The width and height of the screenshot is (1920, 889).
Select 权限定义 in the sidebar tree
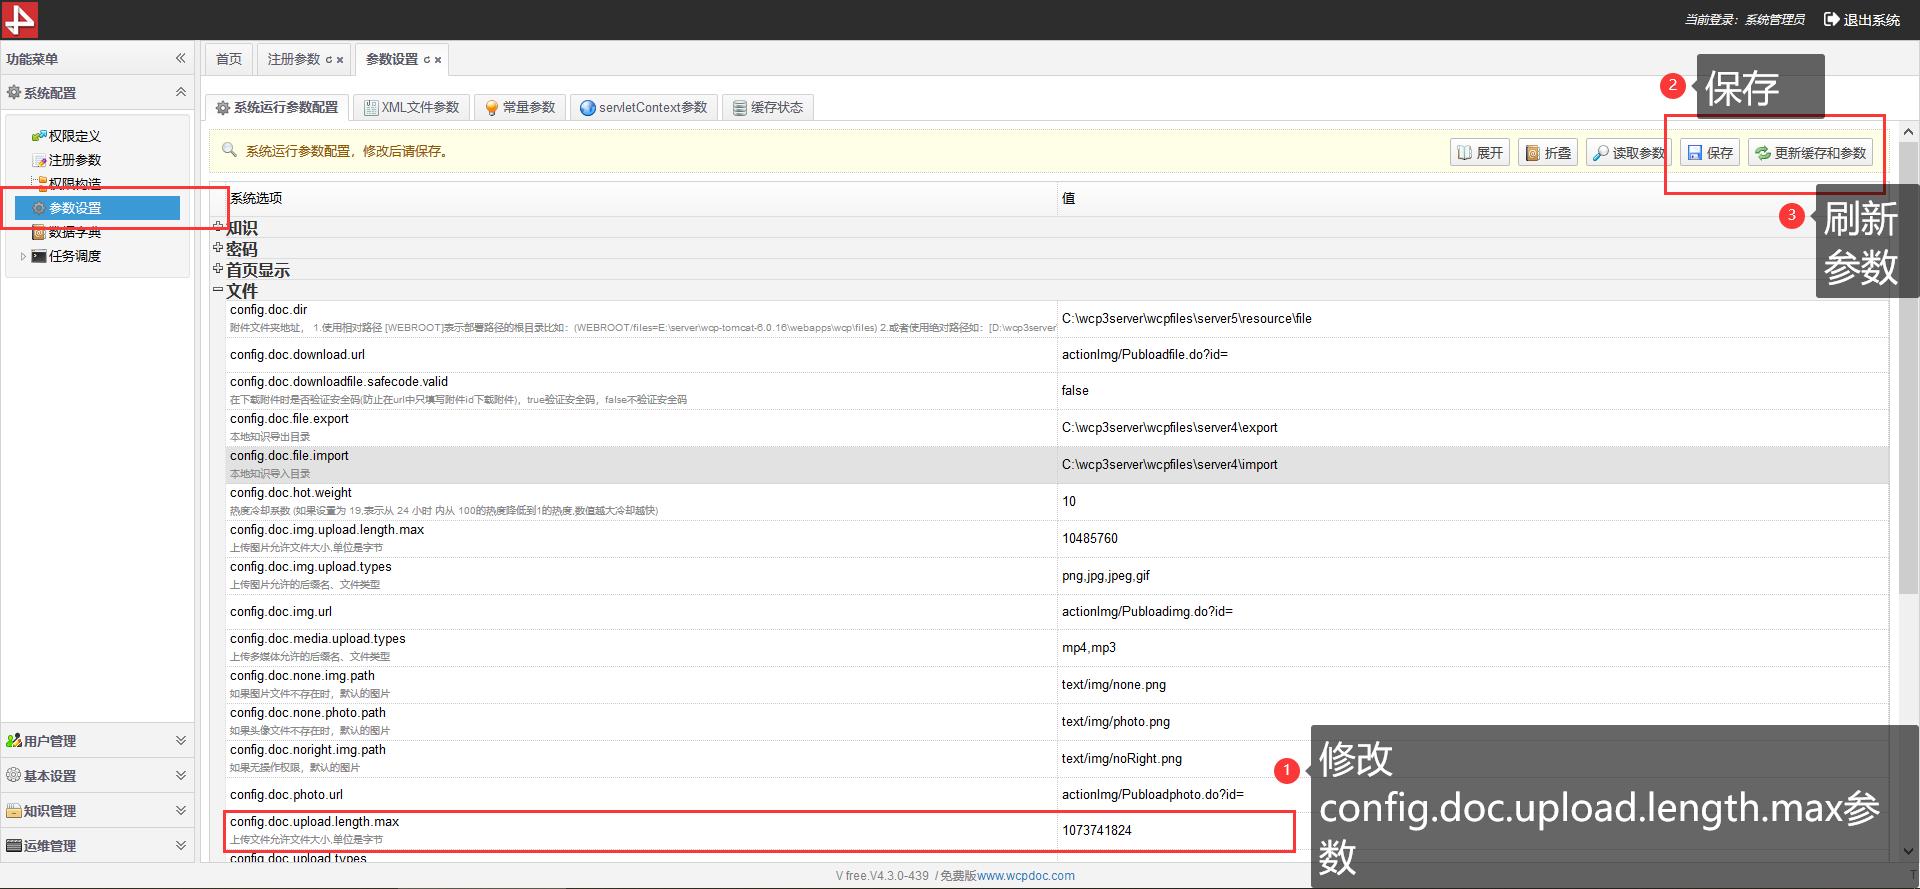point(75,136)
